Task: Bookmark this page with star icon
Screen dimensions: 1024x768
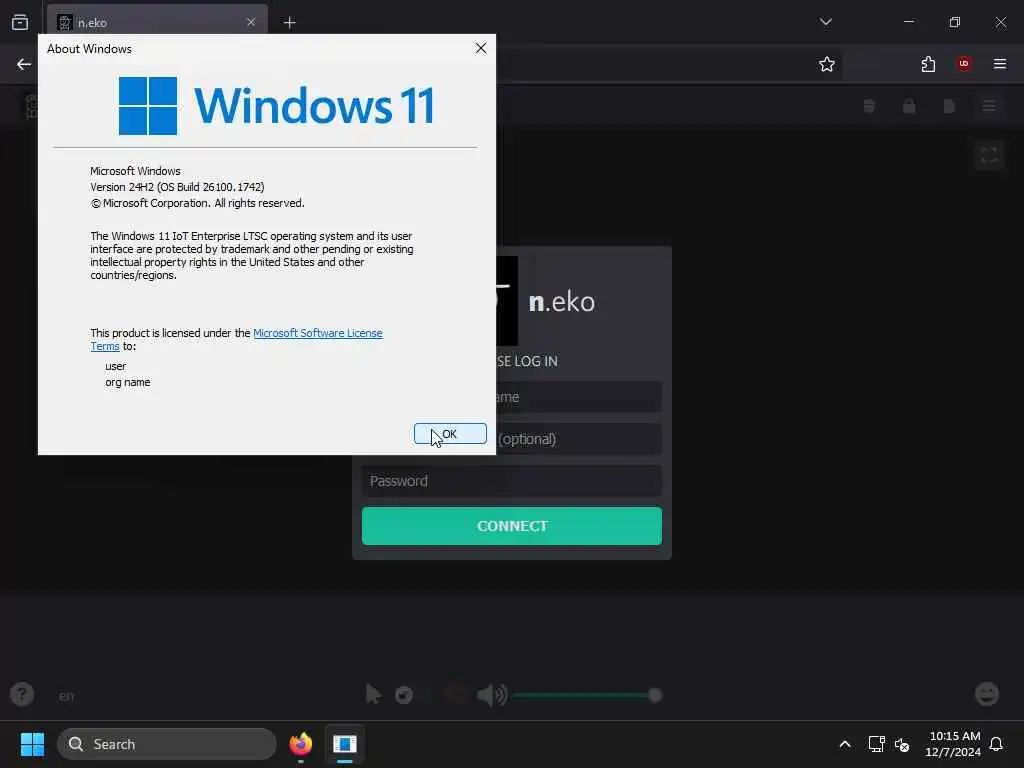Action: click(x=827, y=64)
